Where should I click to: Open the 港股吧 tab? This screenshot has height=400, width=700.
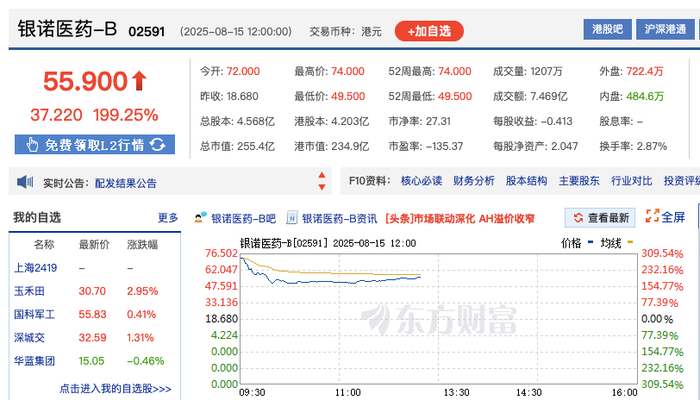tap(607, 29)
